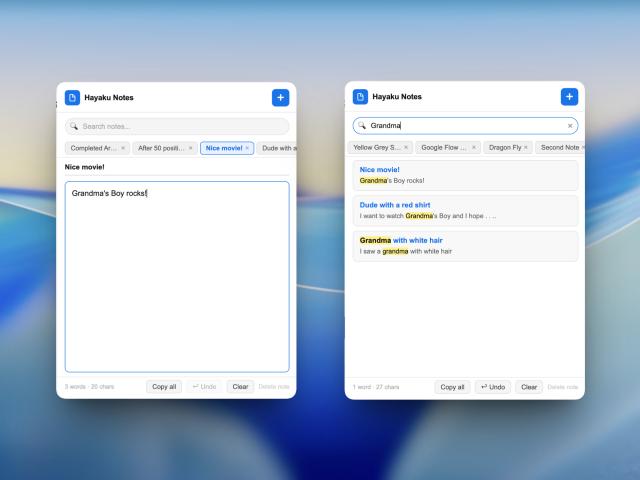Close the 'Yellow Grey S...' tab
Screen dimensions: 640x480
(x=406, y=147)
